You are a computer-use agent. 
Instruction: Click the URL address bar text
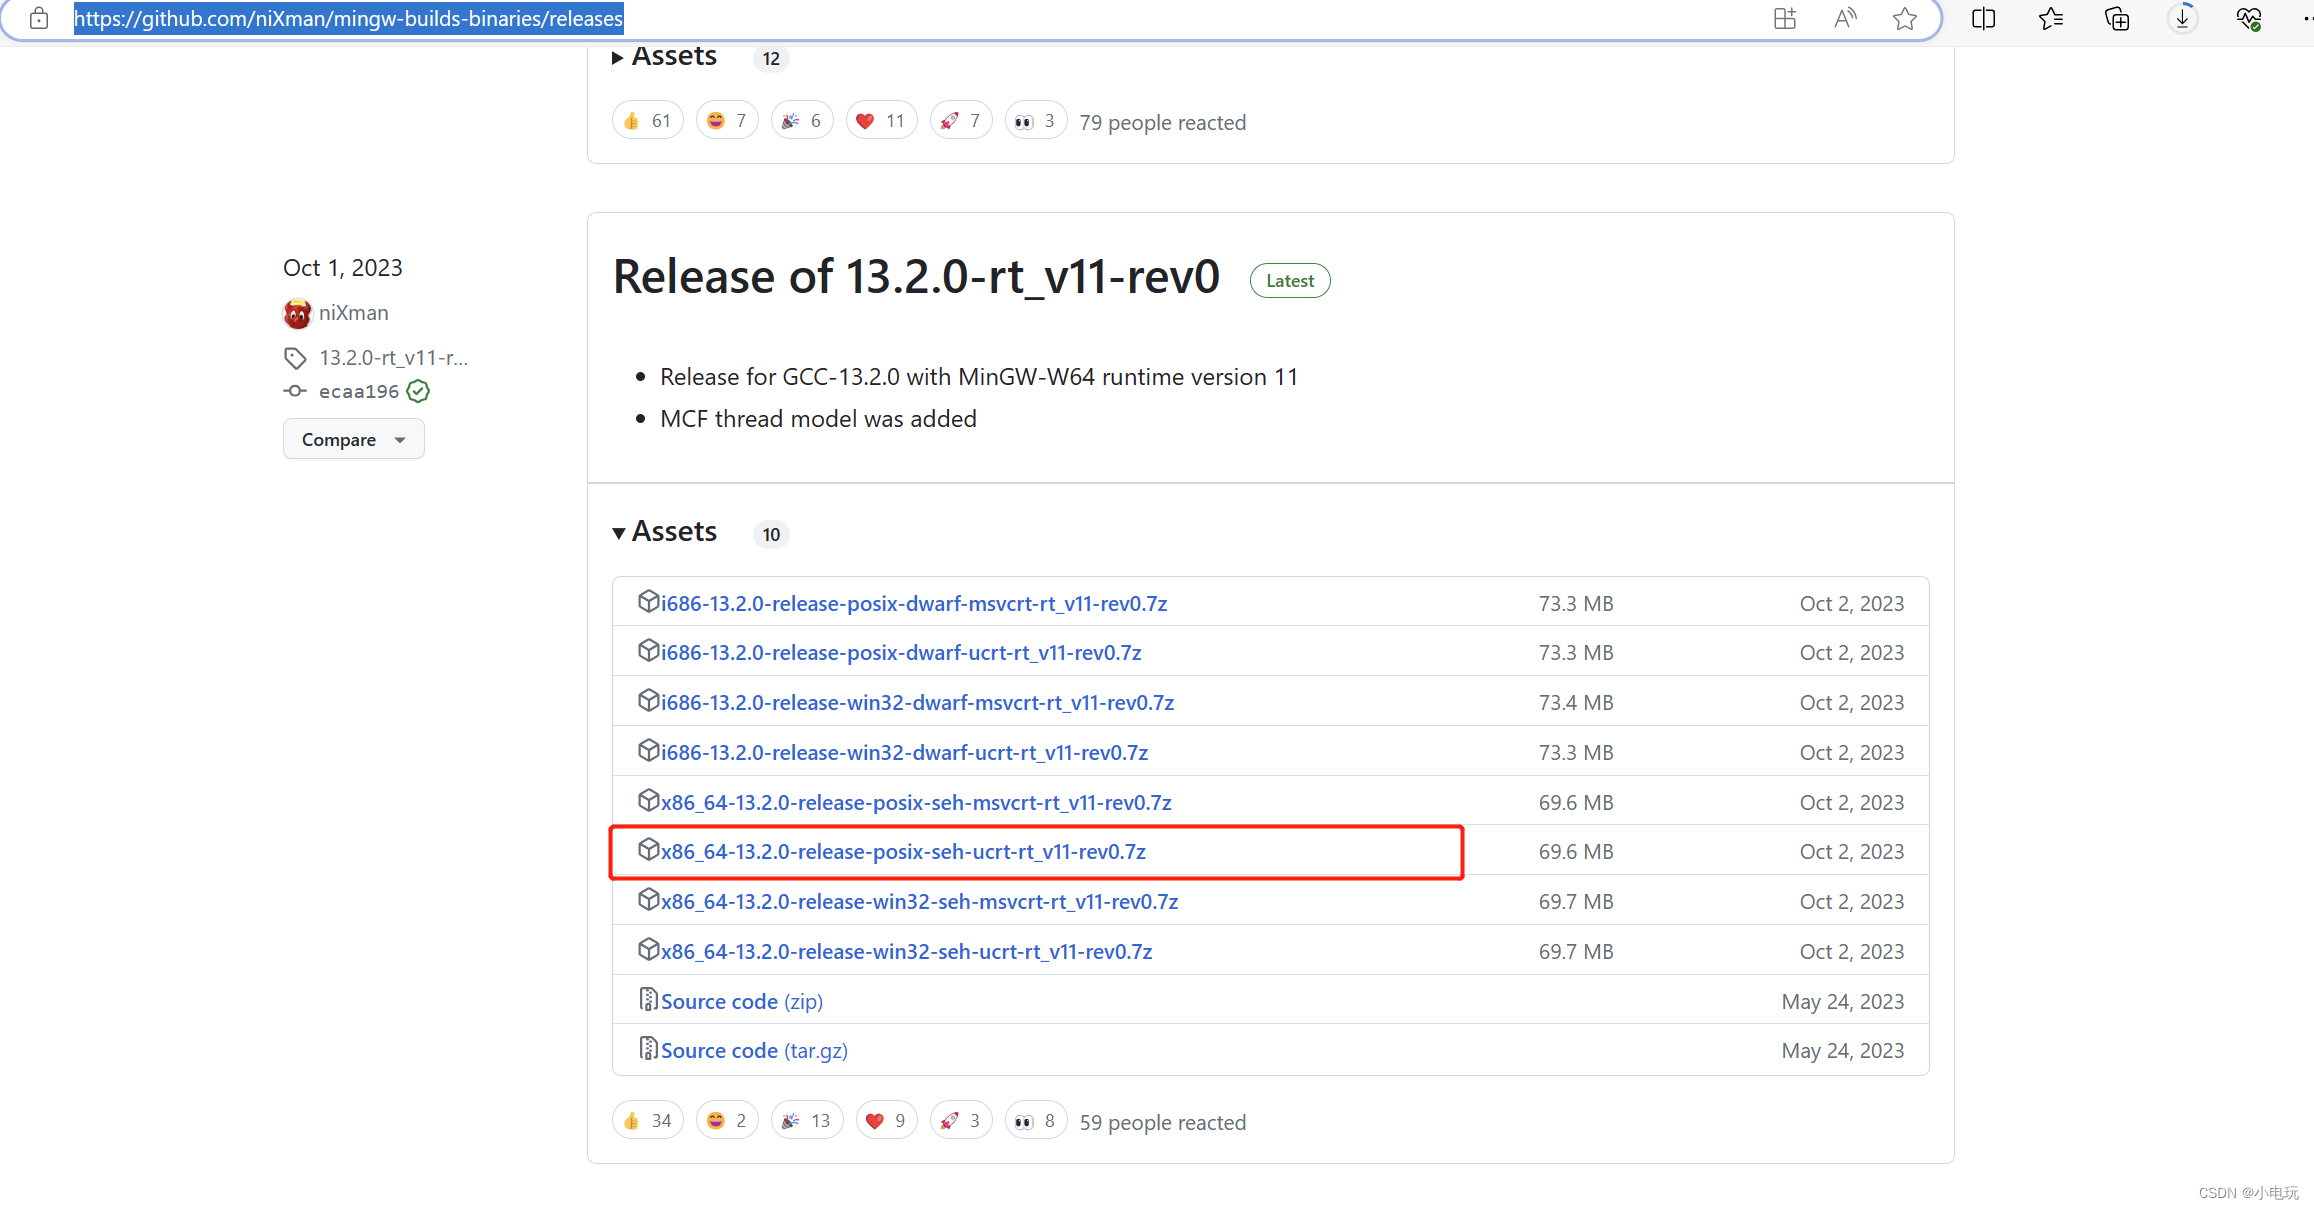point(348,19)
